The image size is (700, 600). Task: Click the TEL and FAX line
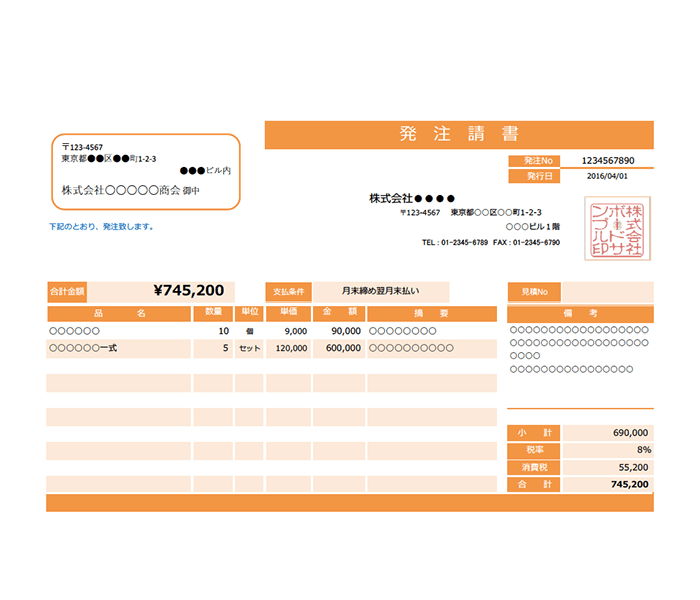[x=491, y=242]
